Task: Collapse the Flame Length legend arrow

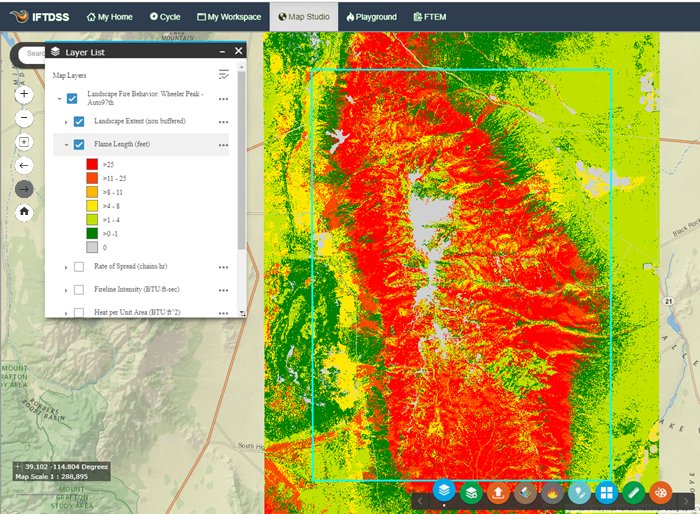Action: [66, 145]
